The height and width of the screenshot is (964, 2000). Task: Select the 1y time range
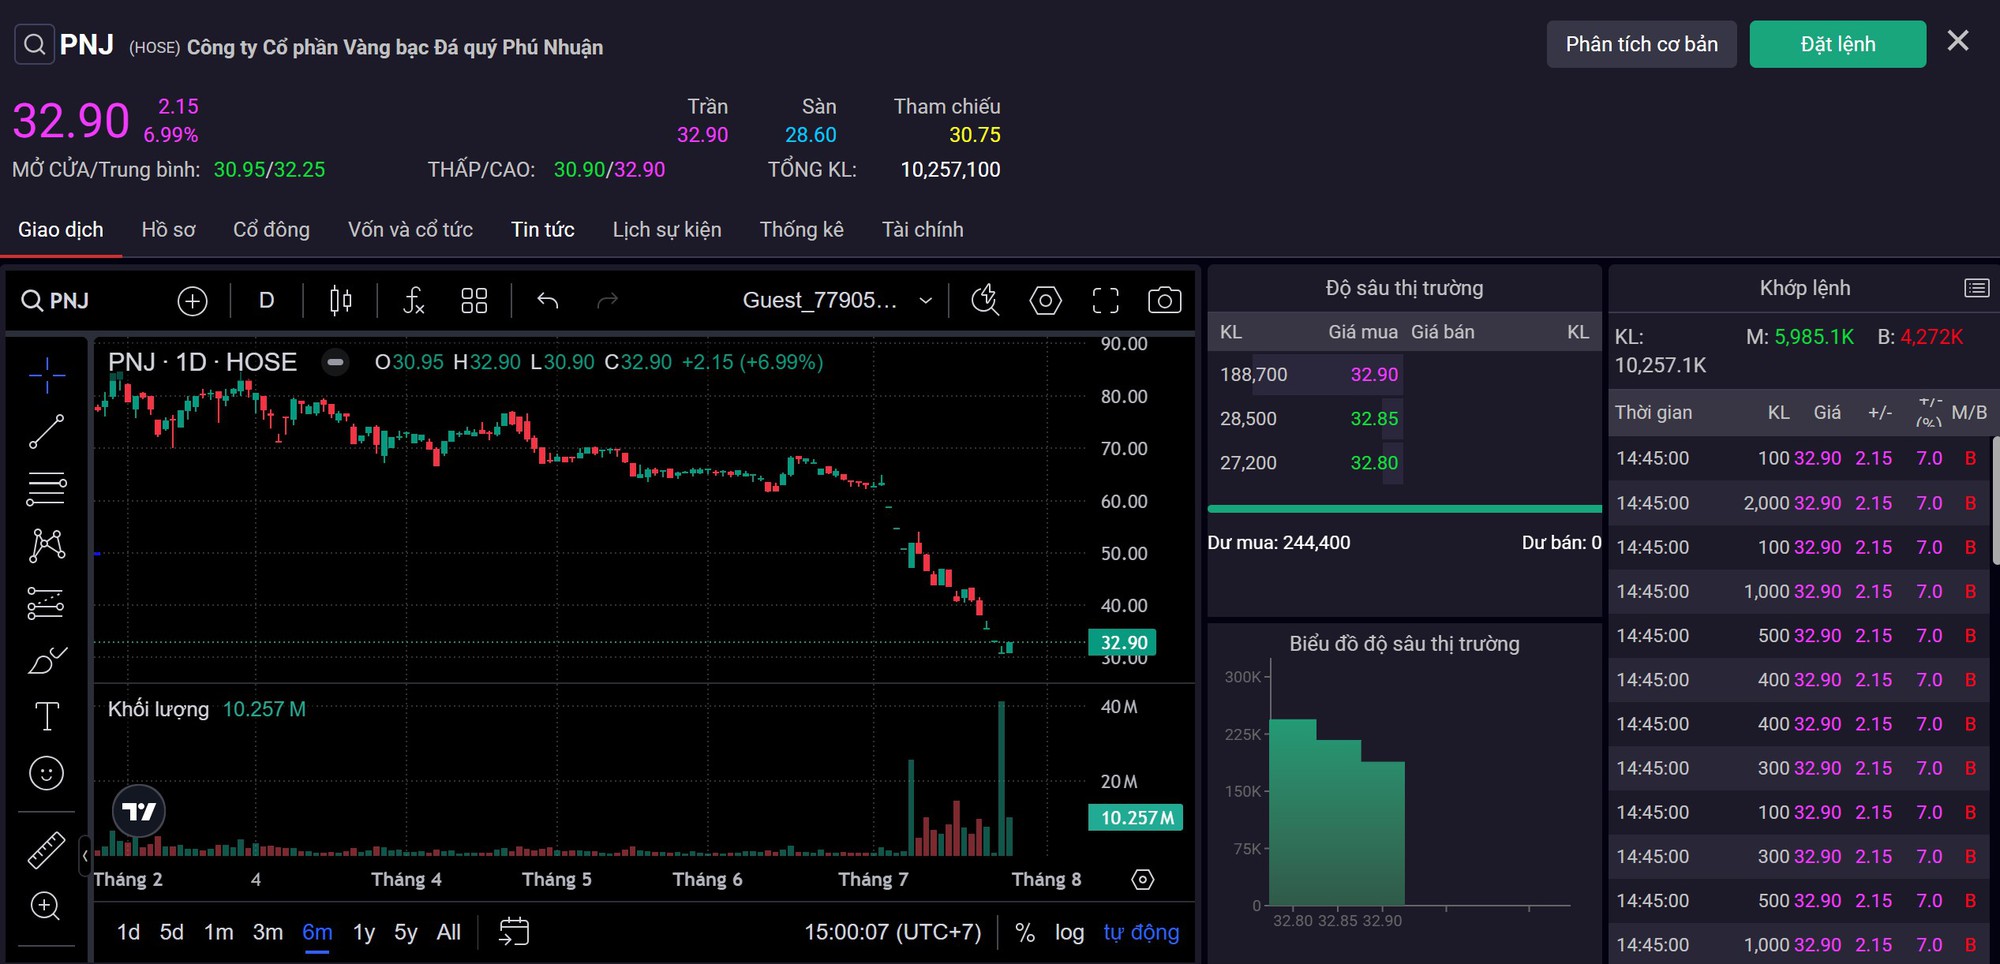364,932
